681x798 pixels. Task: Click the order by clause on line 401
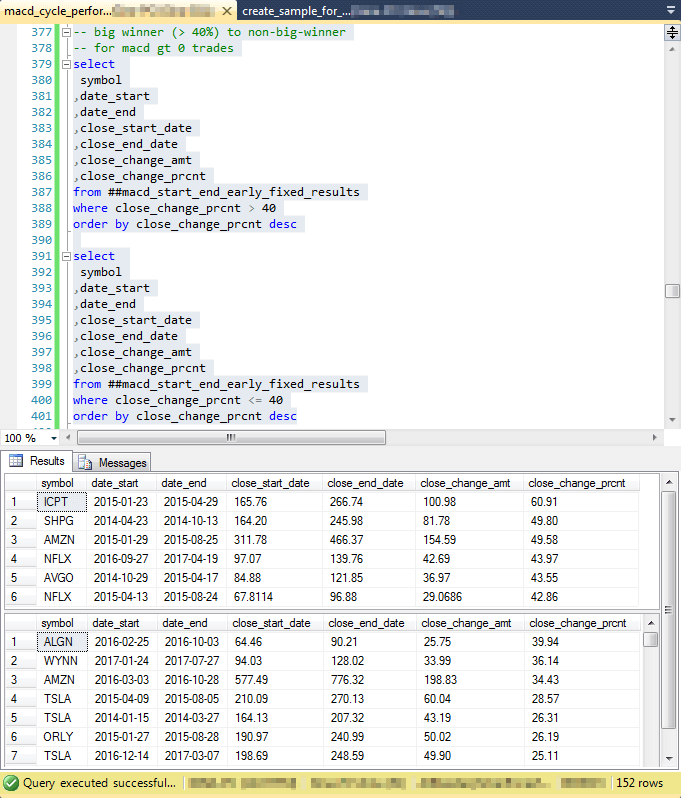(x=184, y=416)
